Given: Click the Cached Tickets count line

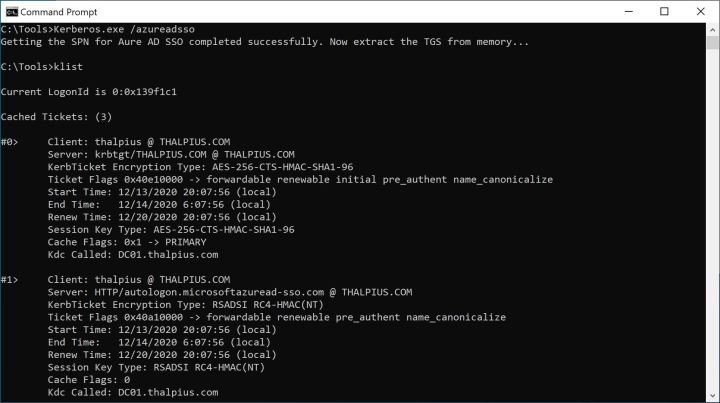Looking at the screenshot, I should pos(60,117).
